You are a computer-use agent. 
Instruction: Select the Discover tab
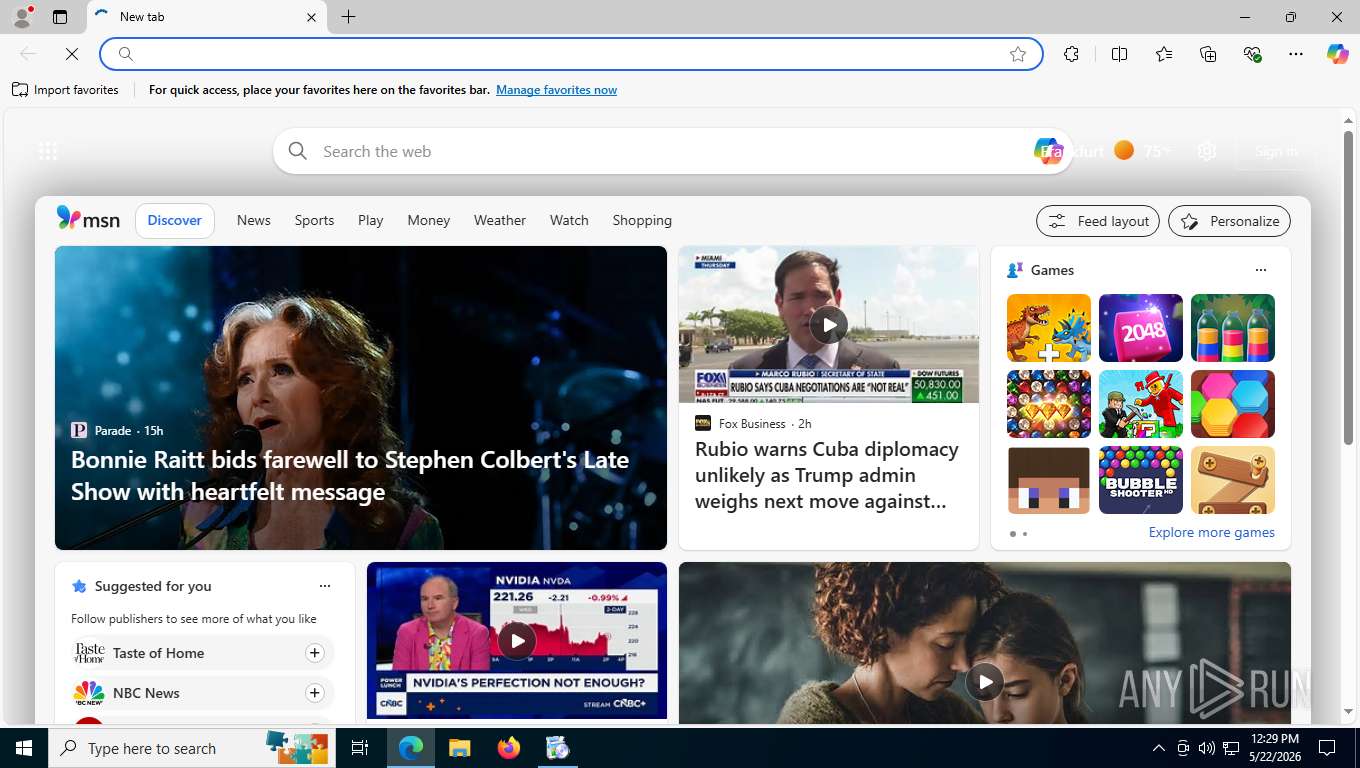click(175, 220)
